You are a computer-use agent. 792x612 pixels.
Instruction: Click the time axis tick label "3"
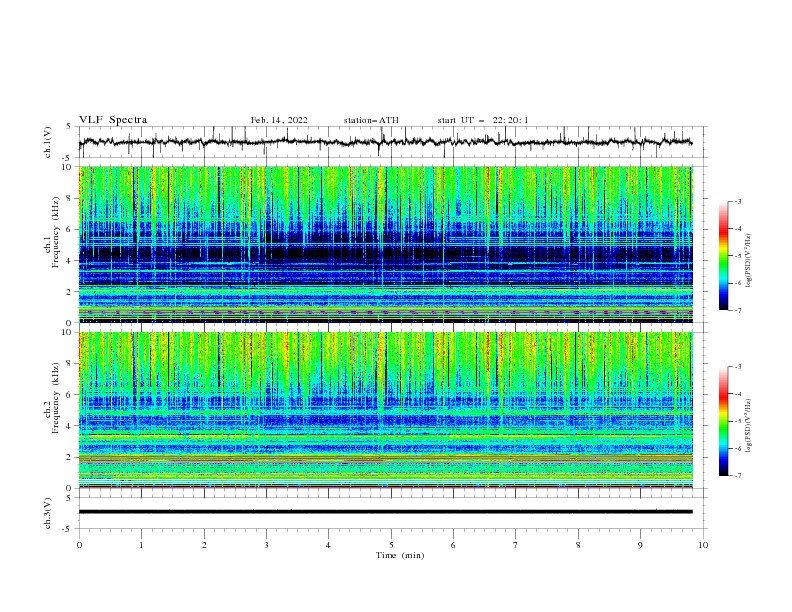266,545
